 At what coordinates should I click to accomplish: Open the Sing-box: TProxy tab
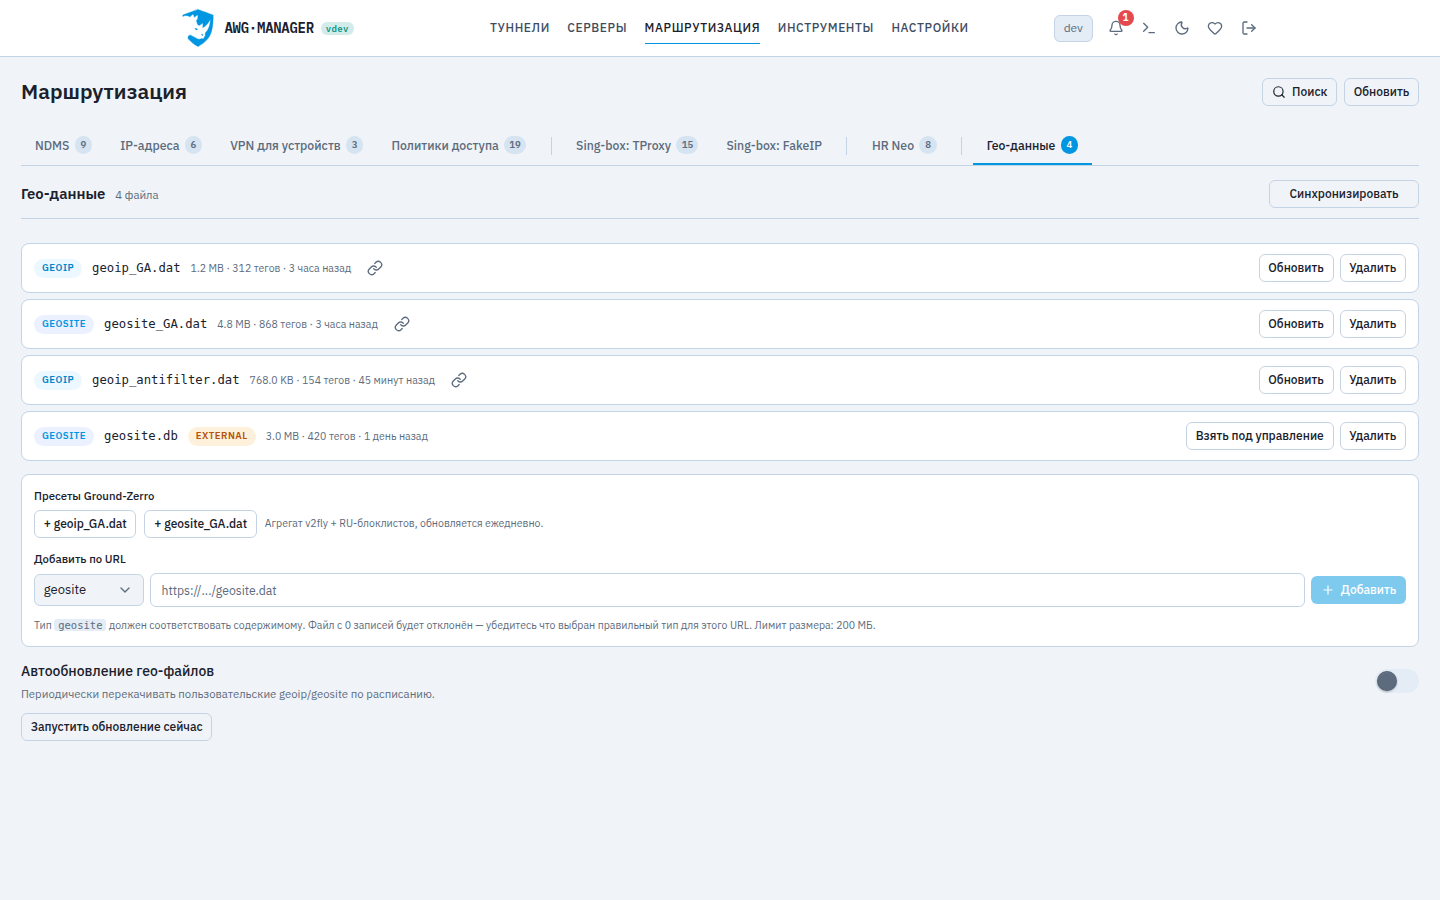636,145
